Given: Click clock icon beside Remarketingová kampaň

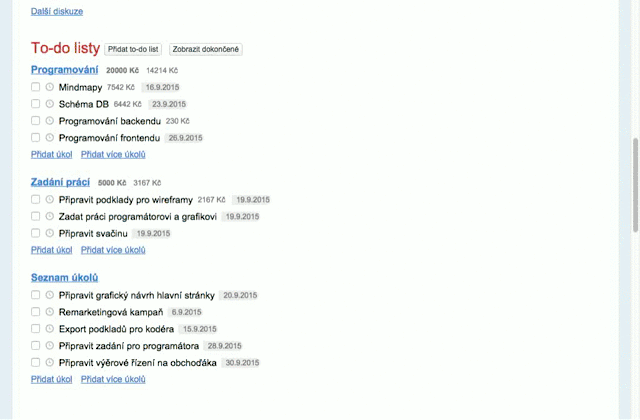Looking at the screenshot, I should click(x=49, y=312).
